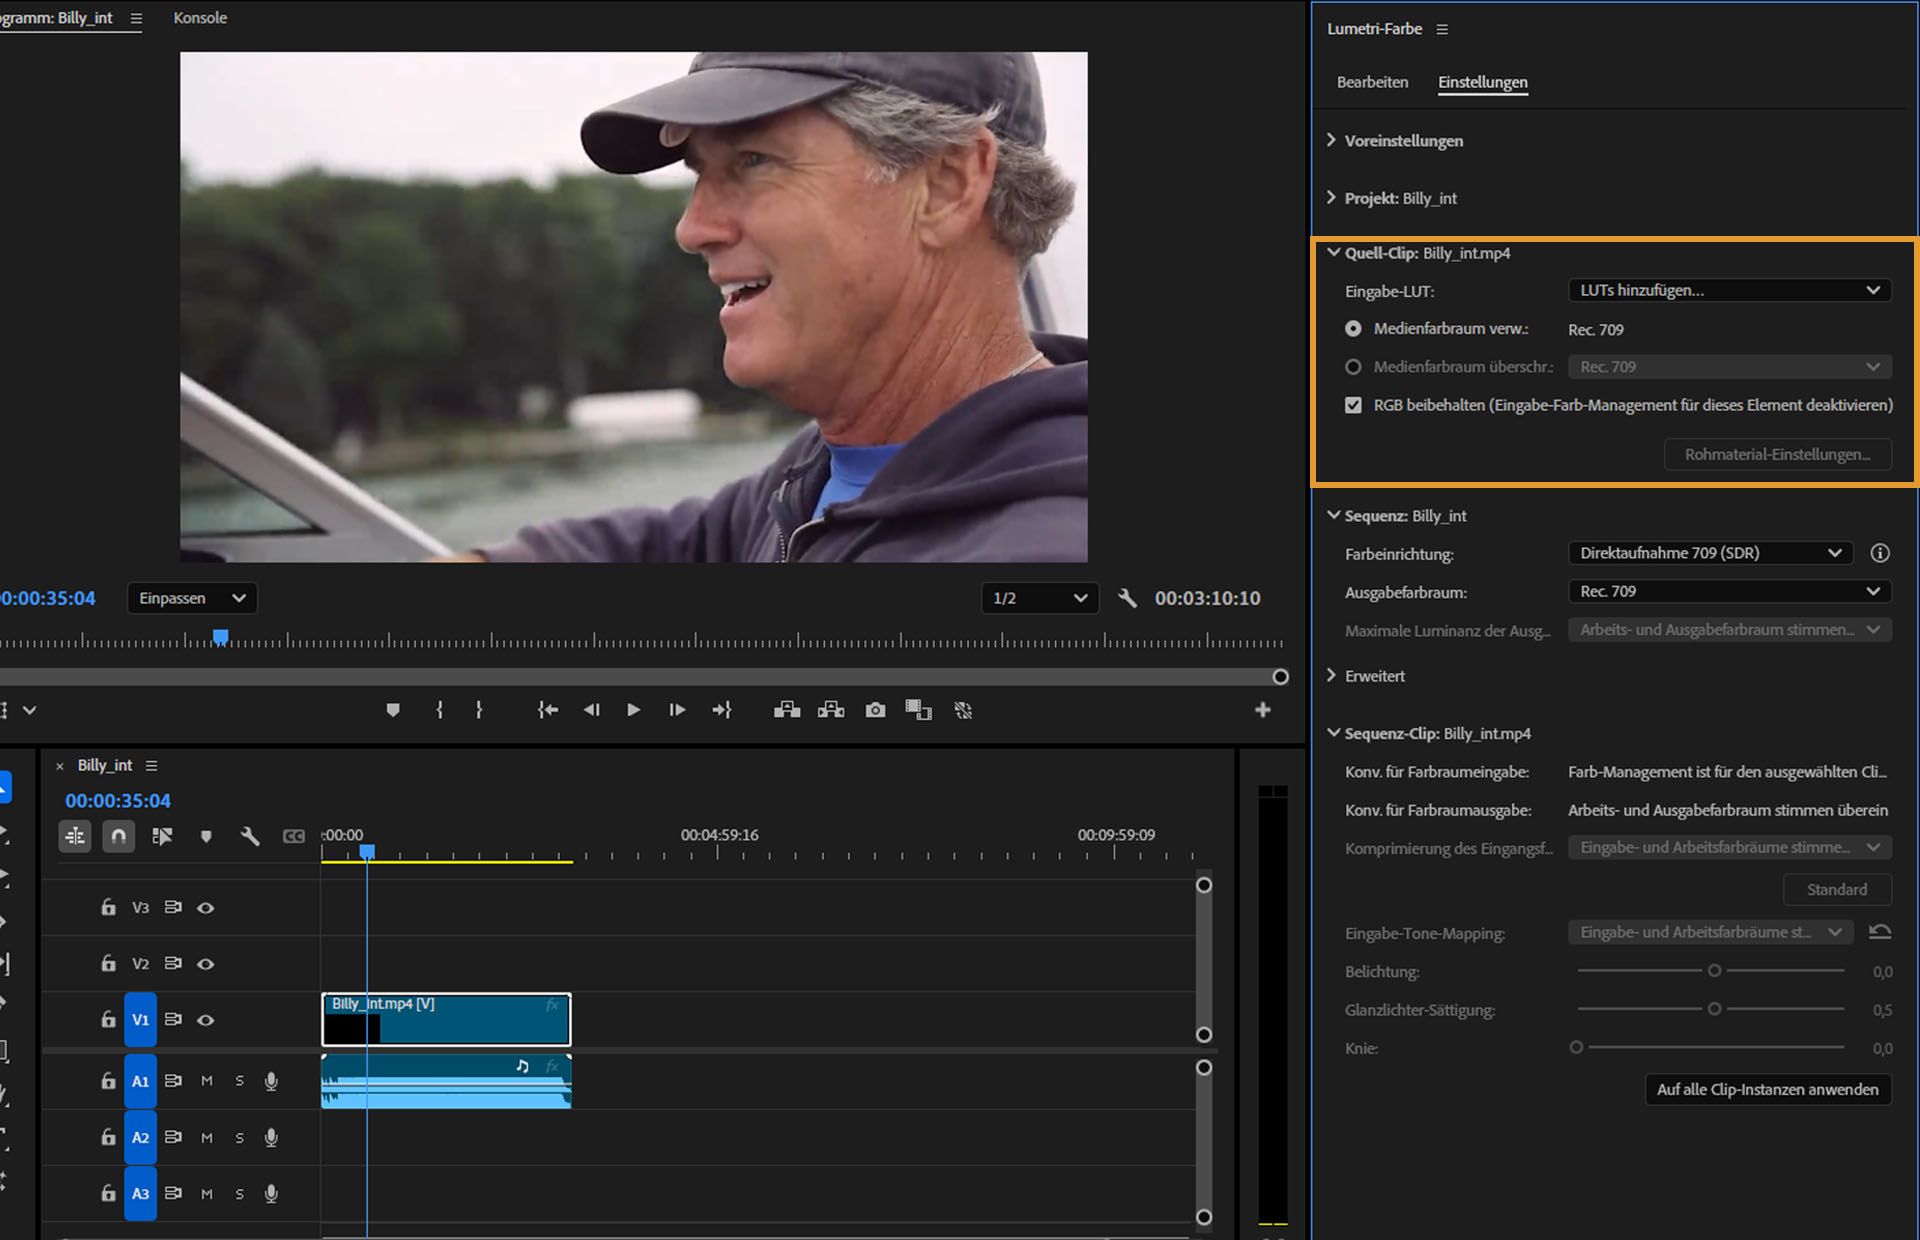Click the Rohmaterial-Einstellungen button
The image size is (1920, 1240).
point(1777,454)
